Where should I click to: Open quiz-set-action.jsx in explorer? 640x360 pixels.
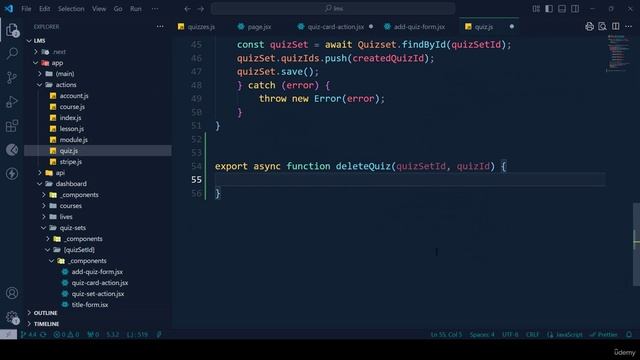click(98, 294)
